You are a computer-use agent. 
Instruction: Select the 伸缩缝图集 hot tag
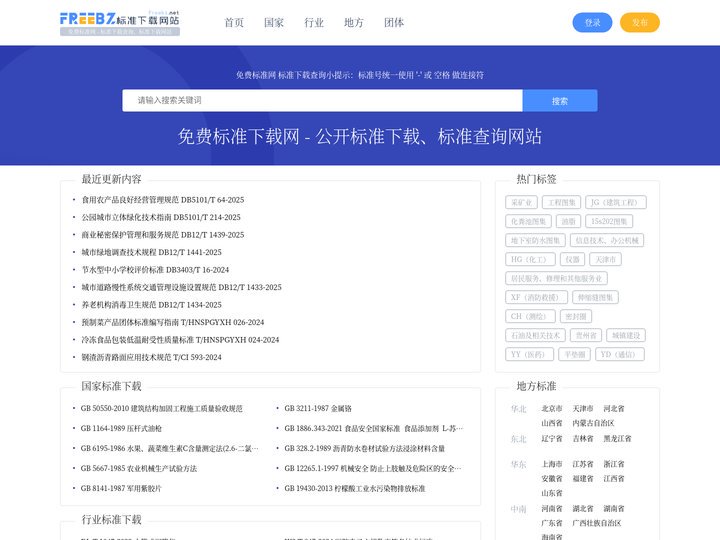click(596, 297)
